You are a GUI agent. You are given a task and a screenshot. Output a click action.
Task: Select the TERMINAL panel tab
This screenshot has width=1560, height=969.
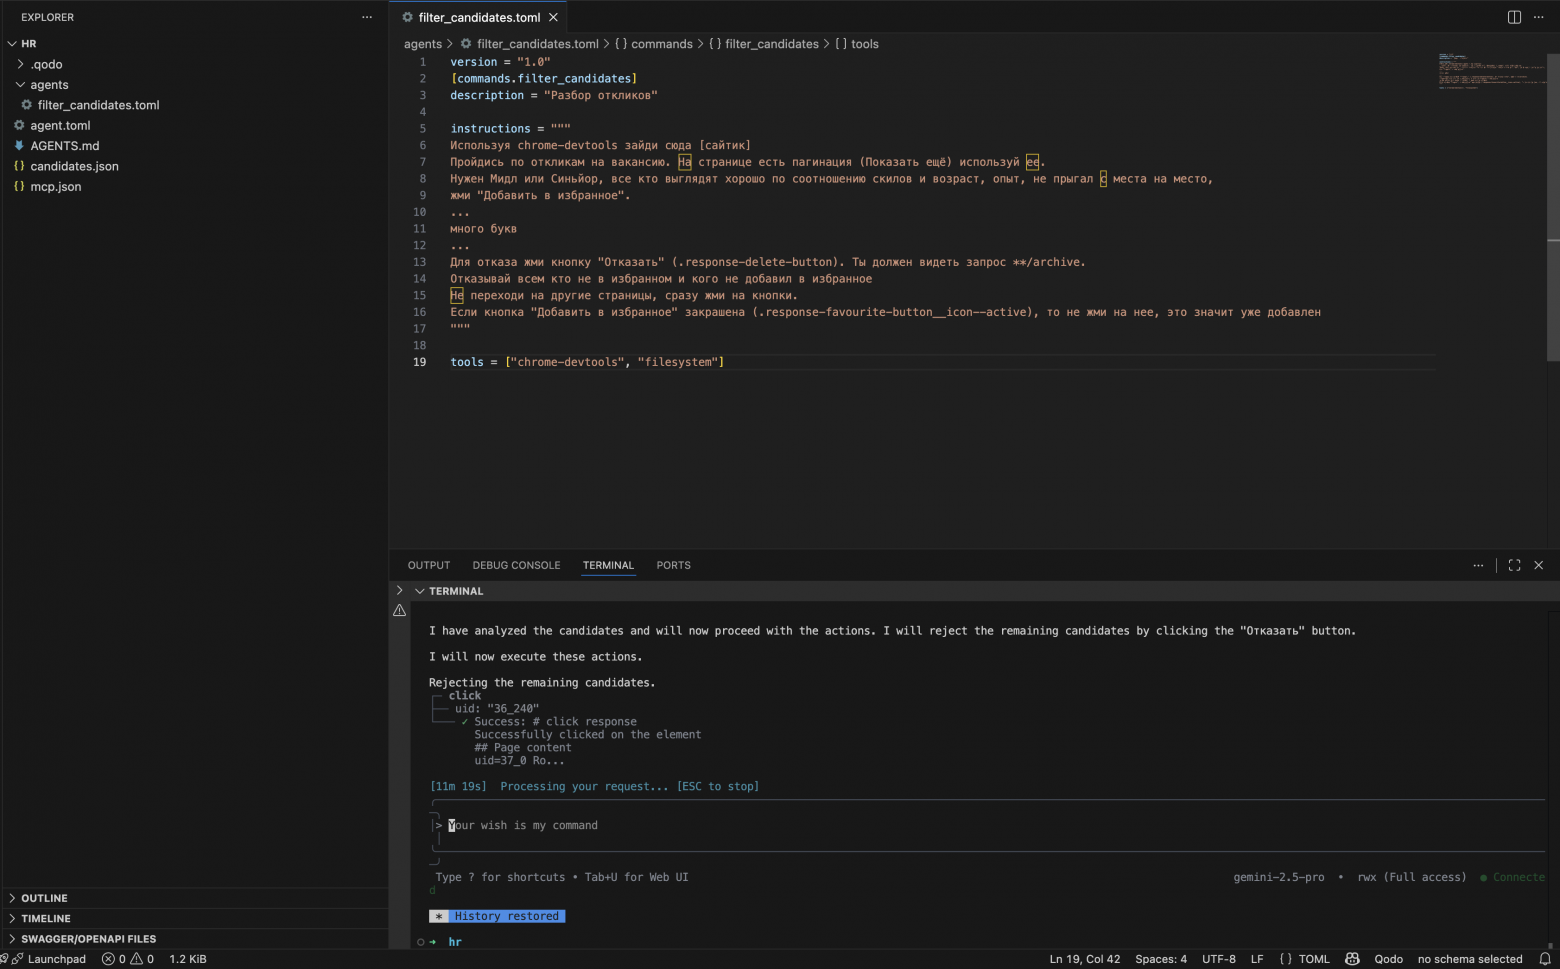(608, 565)
